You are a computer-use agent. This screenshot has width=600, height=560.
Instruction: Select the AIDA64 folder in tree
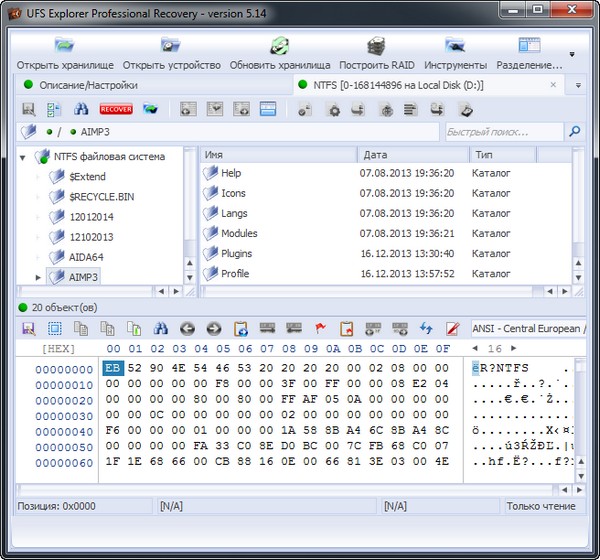coord(87,257)
